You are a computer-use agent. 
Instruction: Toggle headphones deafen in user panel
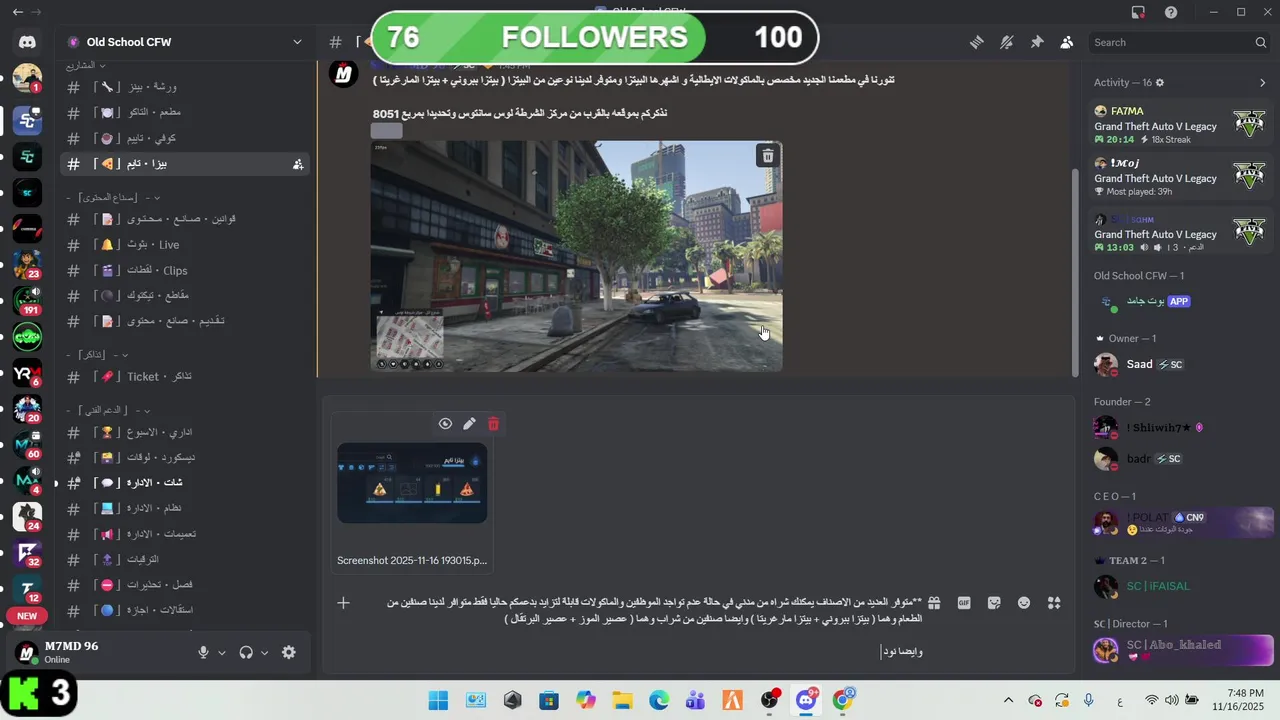pyautogui.click(x=246, y=652)
